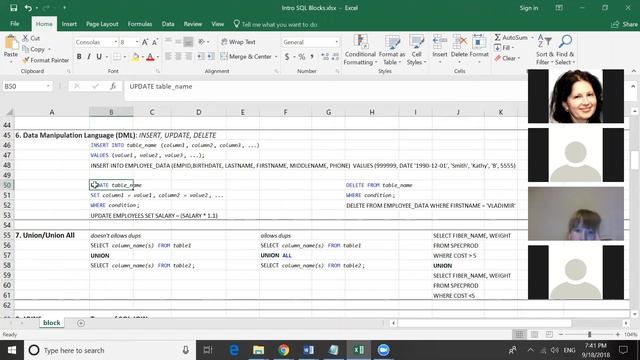Click the Insert cells icon

click(440, 41)
